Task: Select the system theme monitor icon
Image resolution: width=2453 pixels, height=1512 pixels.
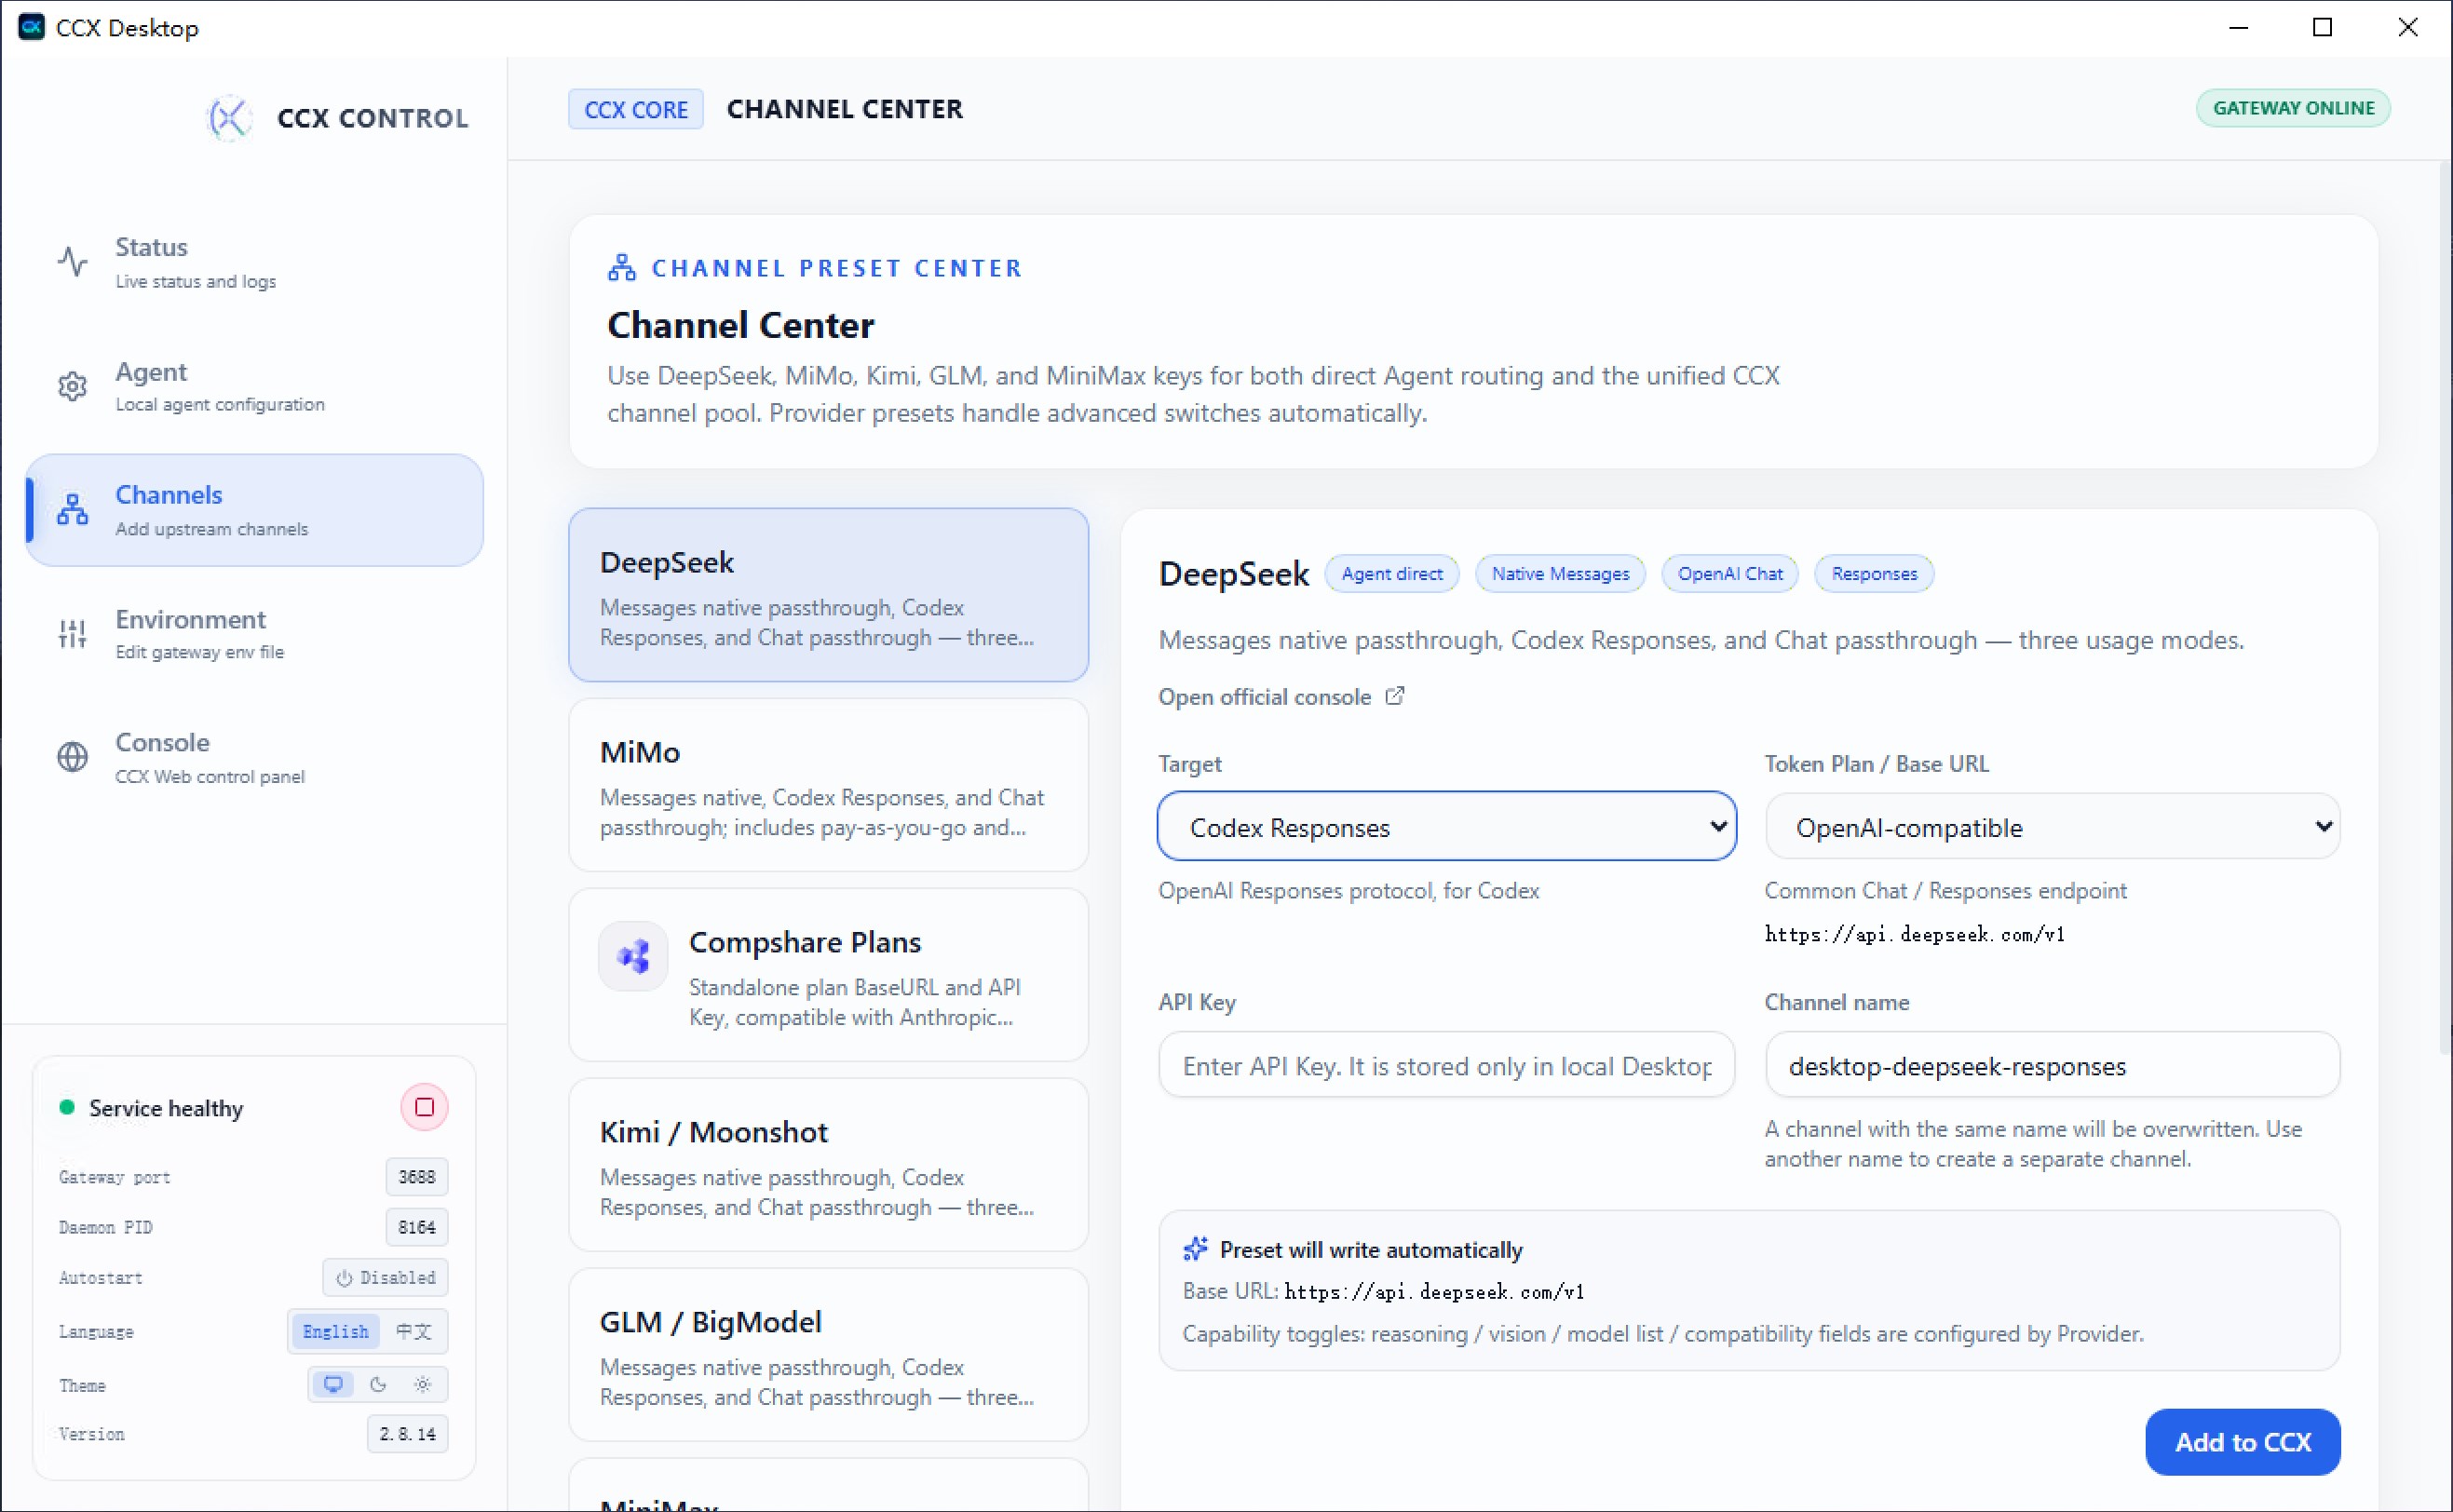Action: point(333,1385)
